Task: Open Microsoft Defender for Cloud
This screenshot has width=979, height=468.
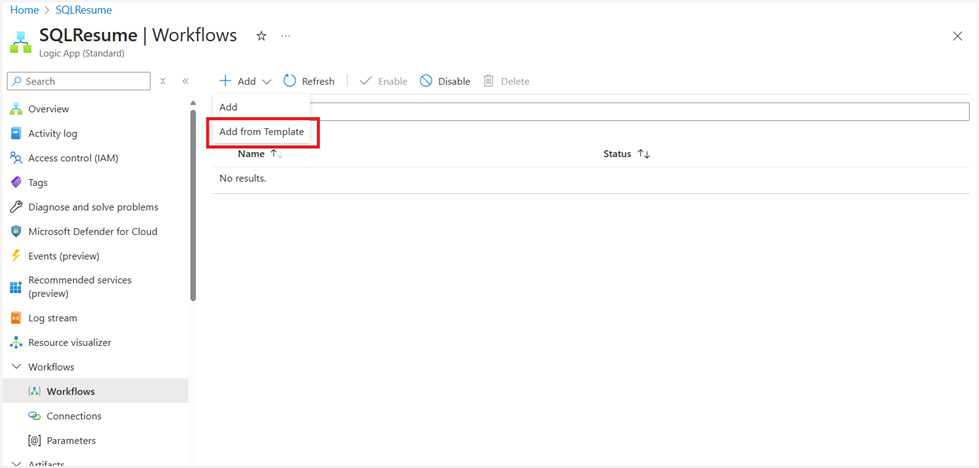Action: 94,232
